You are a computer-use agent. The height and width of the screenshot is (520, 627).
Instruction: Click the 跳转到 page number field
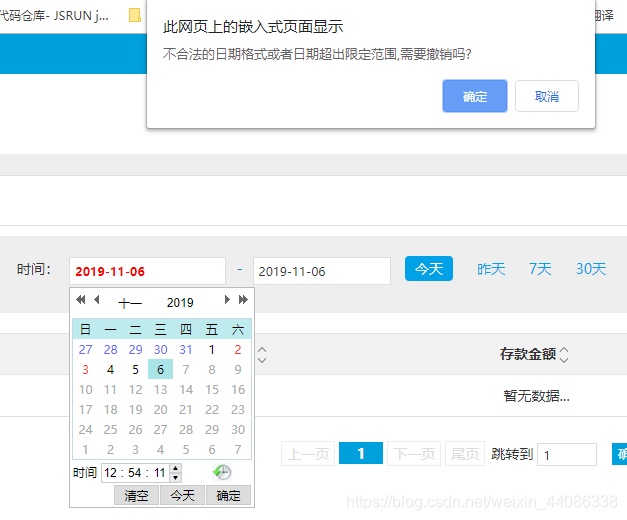click(x=567, y=454)
